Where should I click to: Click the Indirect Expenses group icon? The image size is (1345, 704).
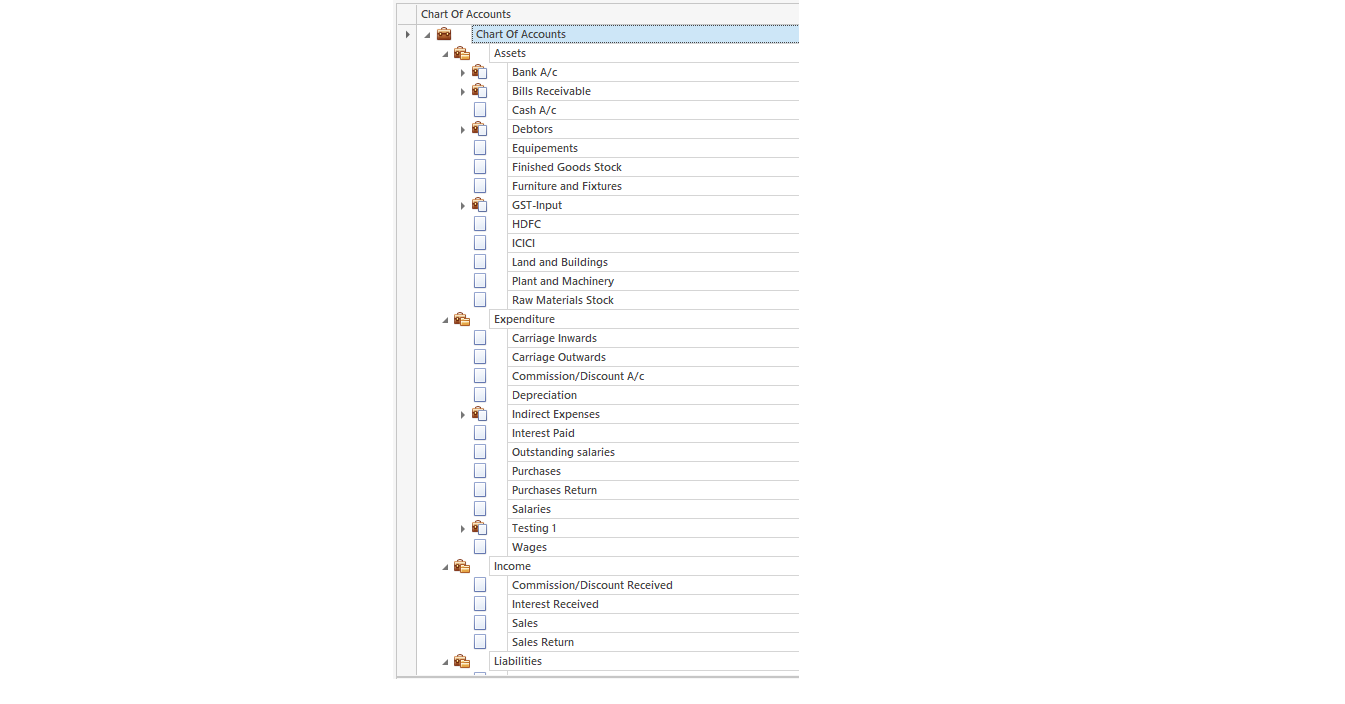tap(480, 414)
